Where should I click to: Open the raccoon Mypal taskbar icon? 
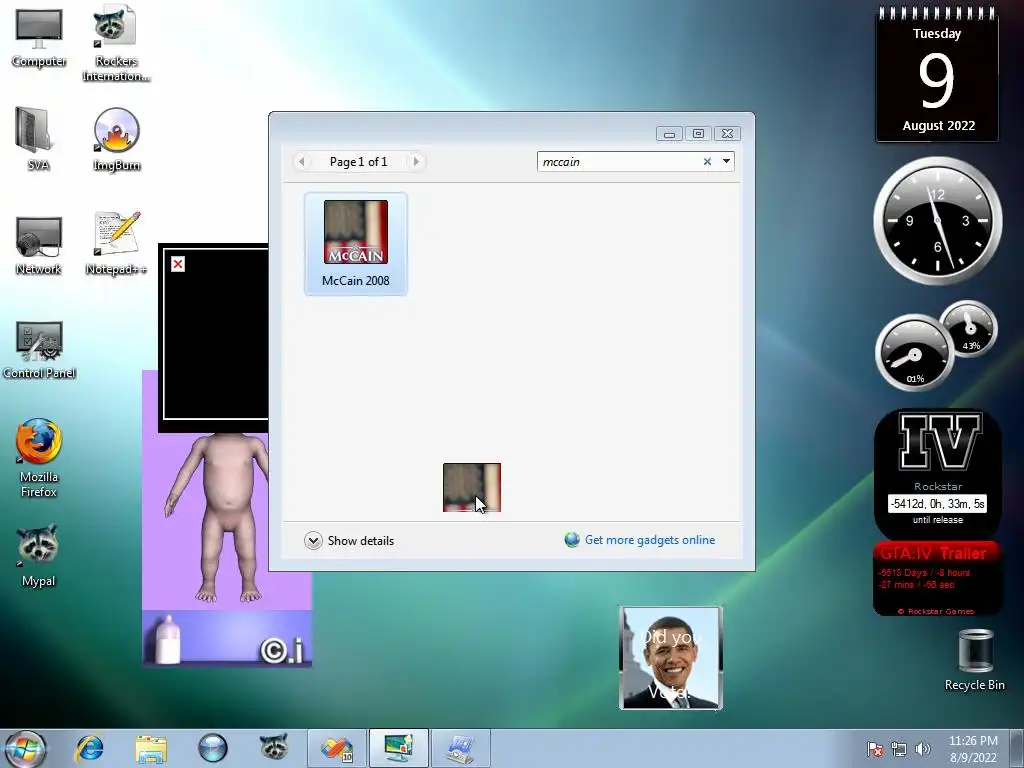(x=274, y=746)
